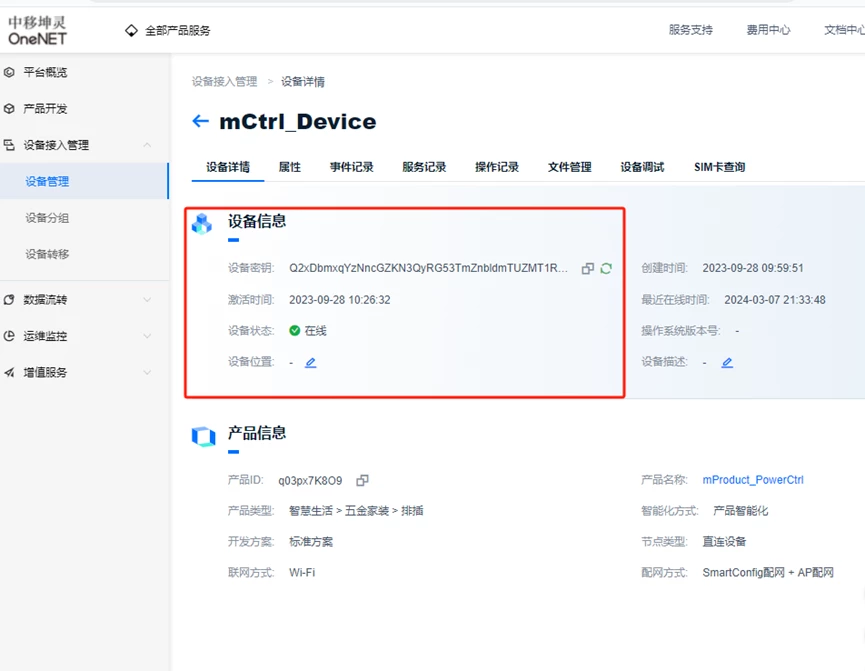865x671 pixels.
Task: Click the 设备接入管理 sidebar icon
Action: coord(9,145)
